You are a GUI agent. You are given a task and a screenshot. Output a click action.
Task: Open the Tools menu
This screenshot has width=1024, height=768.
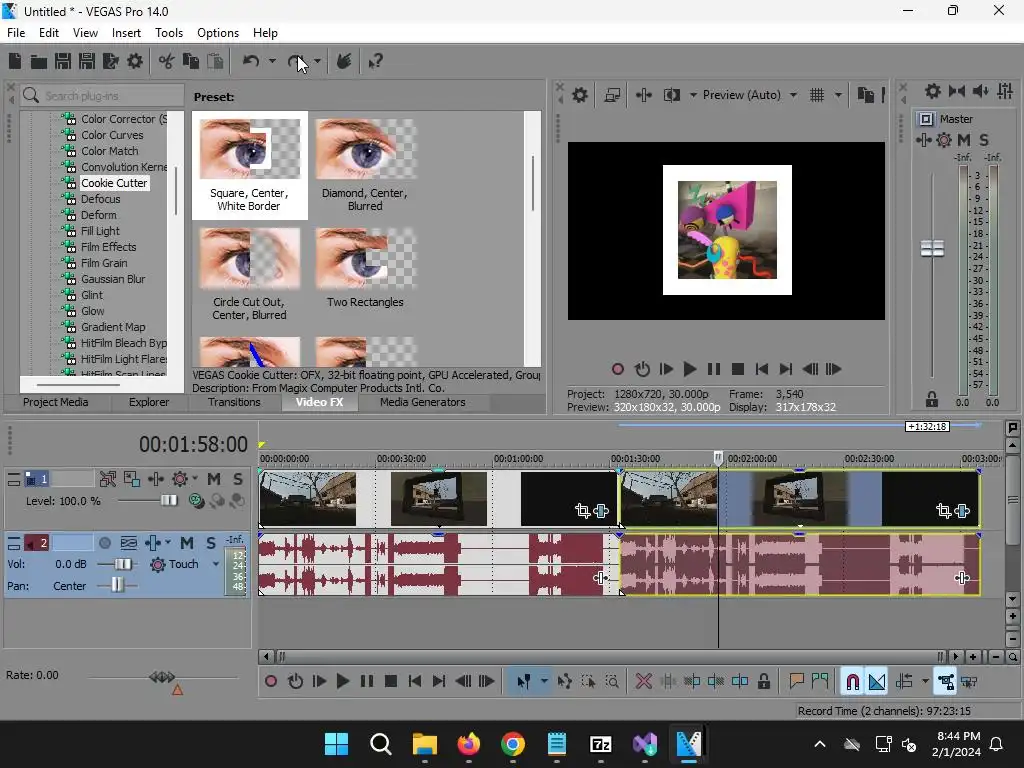tap(168, 33)
